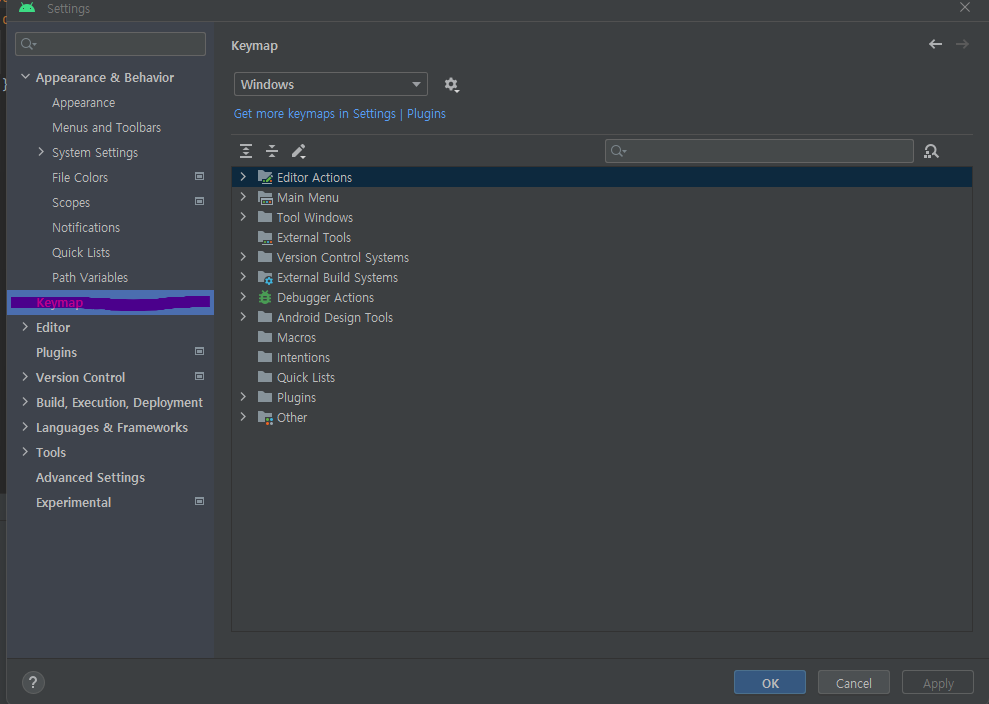The width and height of the screenshot is (989, 704).
Task: Focus the keymap action search field
Action: pos(759,151)
